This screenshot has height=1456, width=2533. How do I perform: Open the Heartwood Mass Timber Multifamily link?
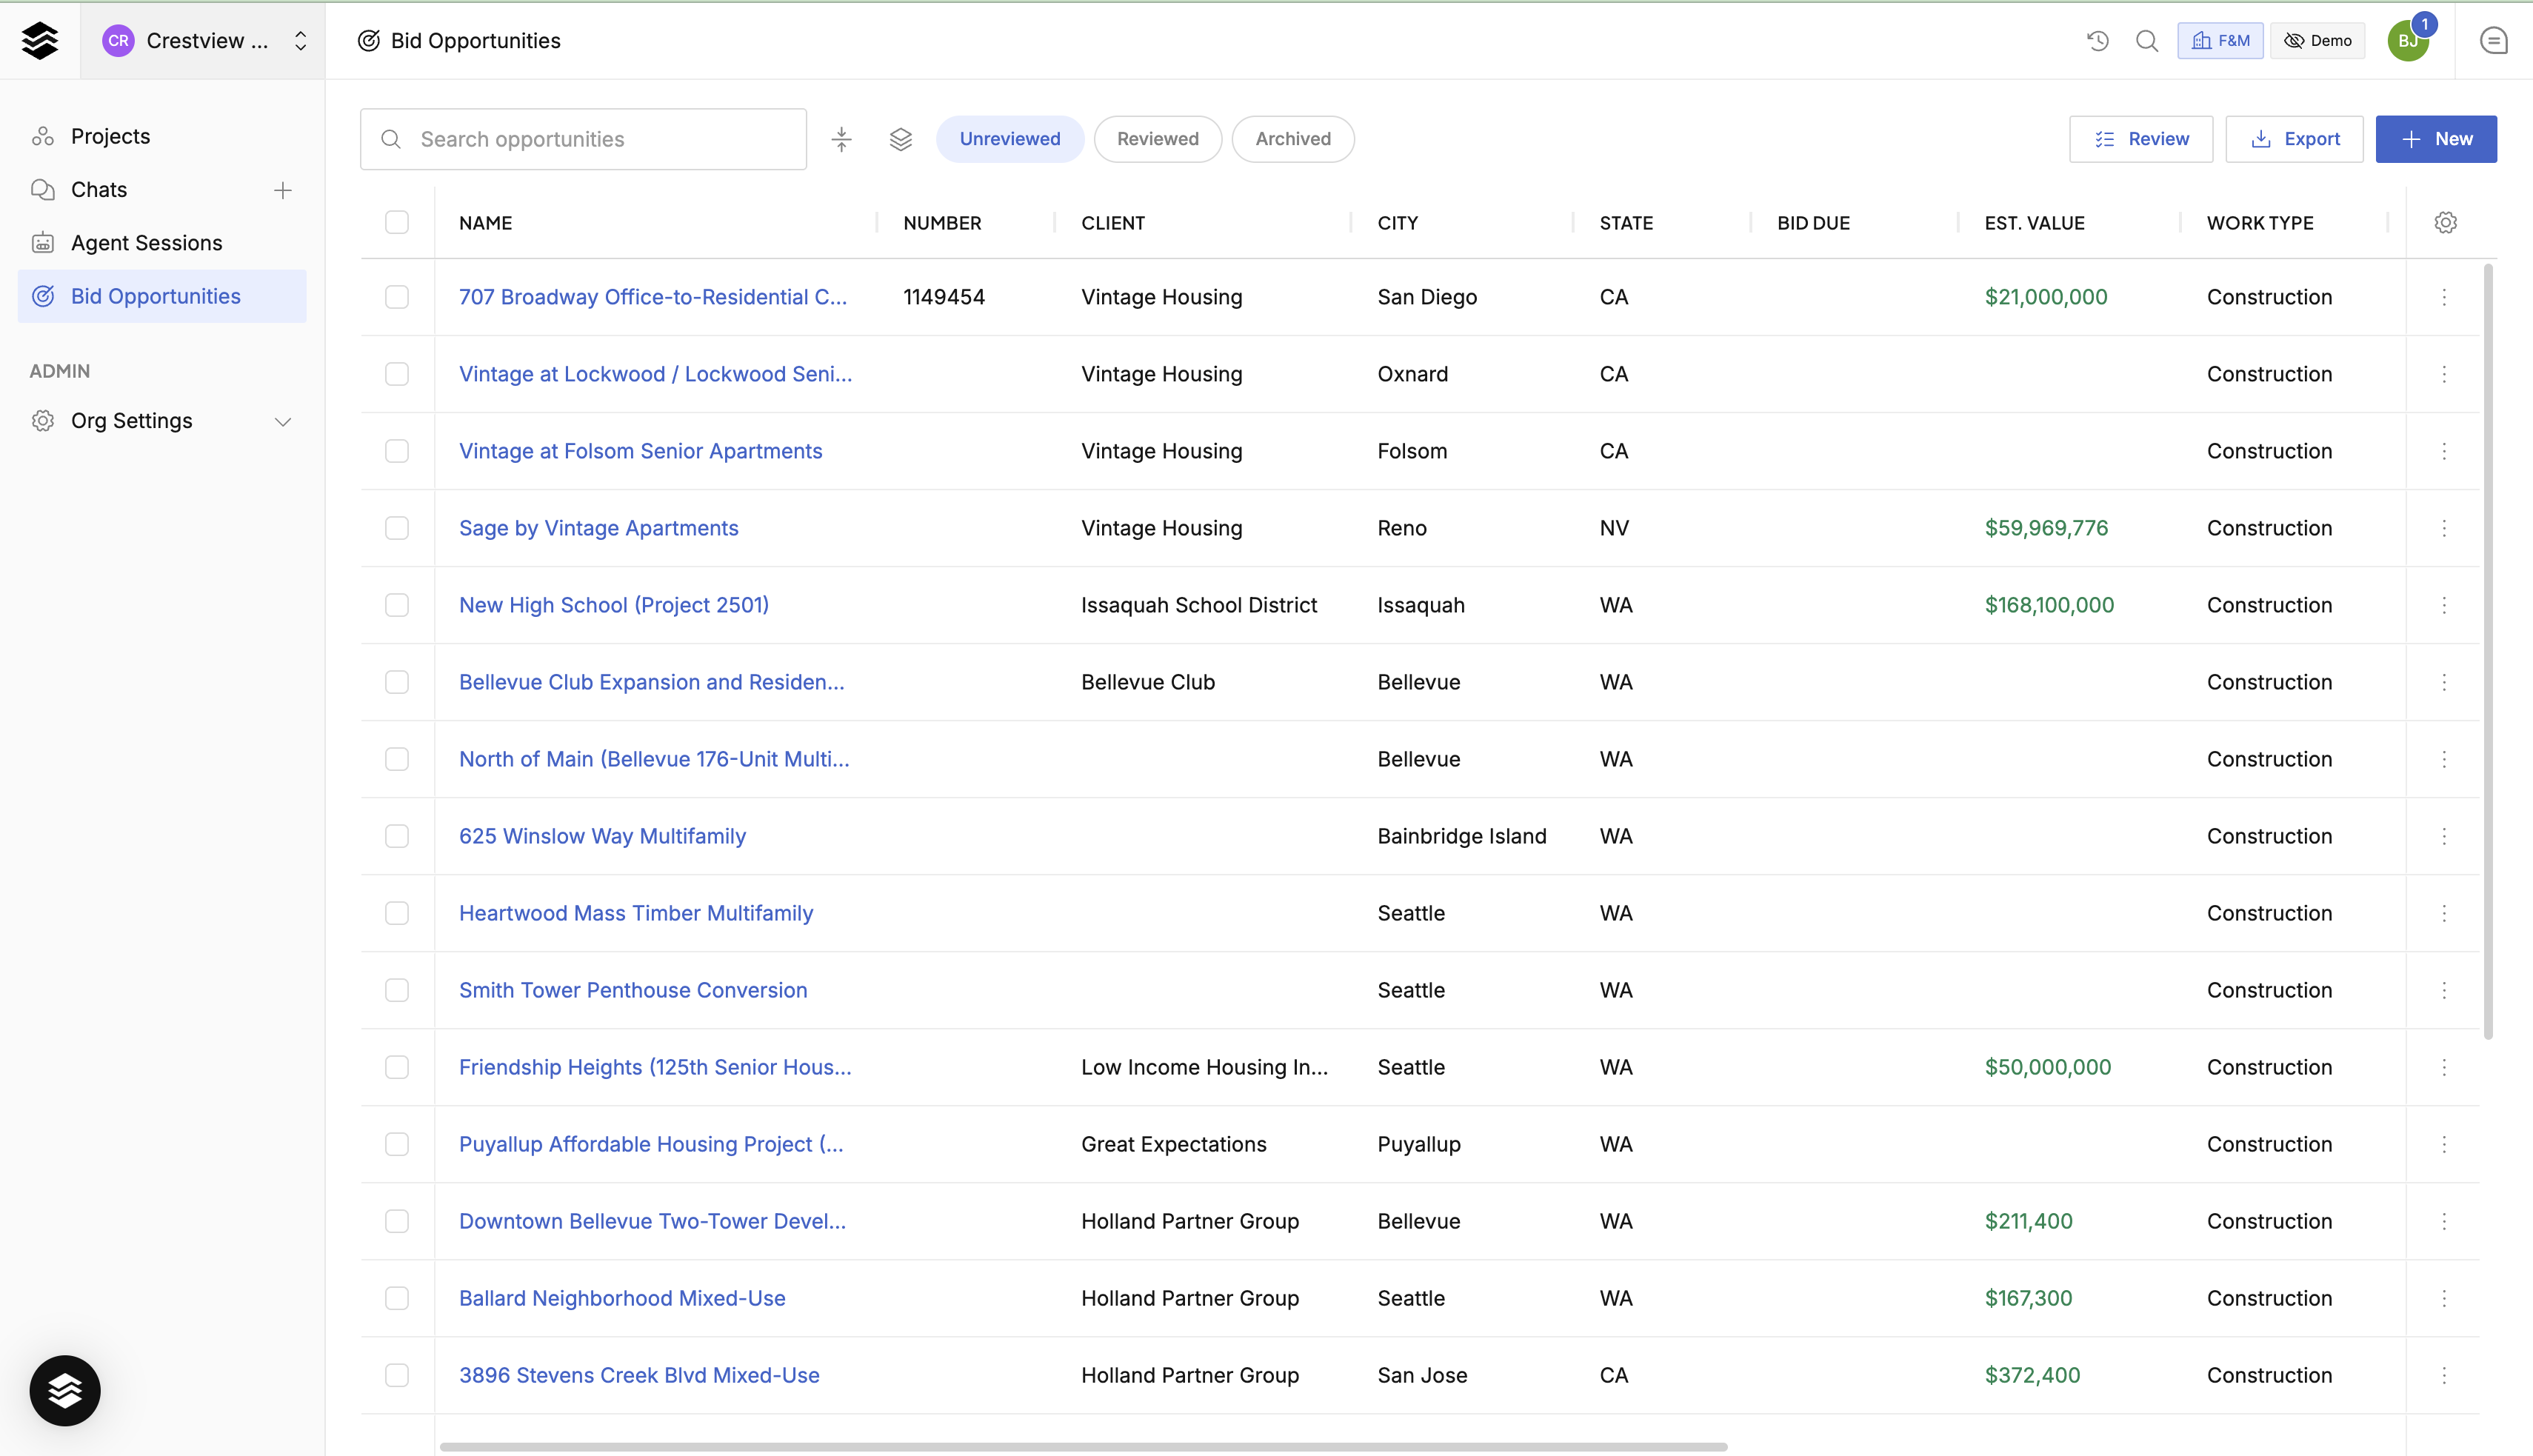[636, 913]
